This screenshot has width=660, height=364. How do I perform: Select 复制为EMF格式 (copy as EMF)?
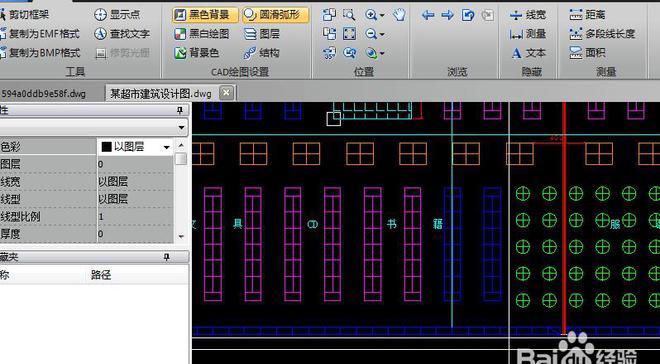click(40, 34)
